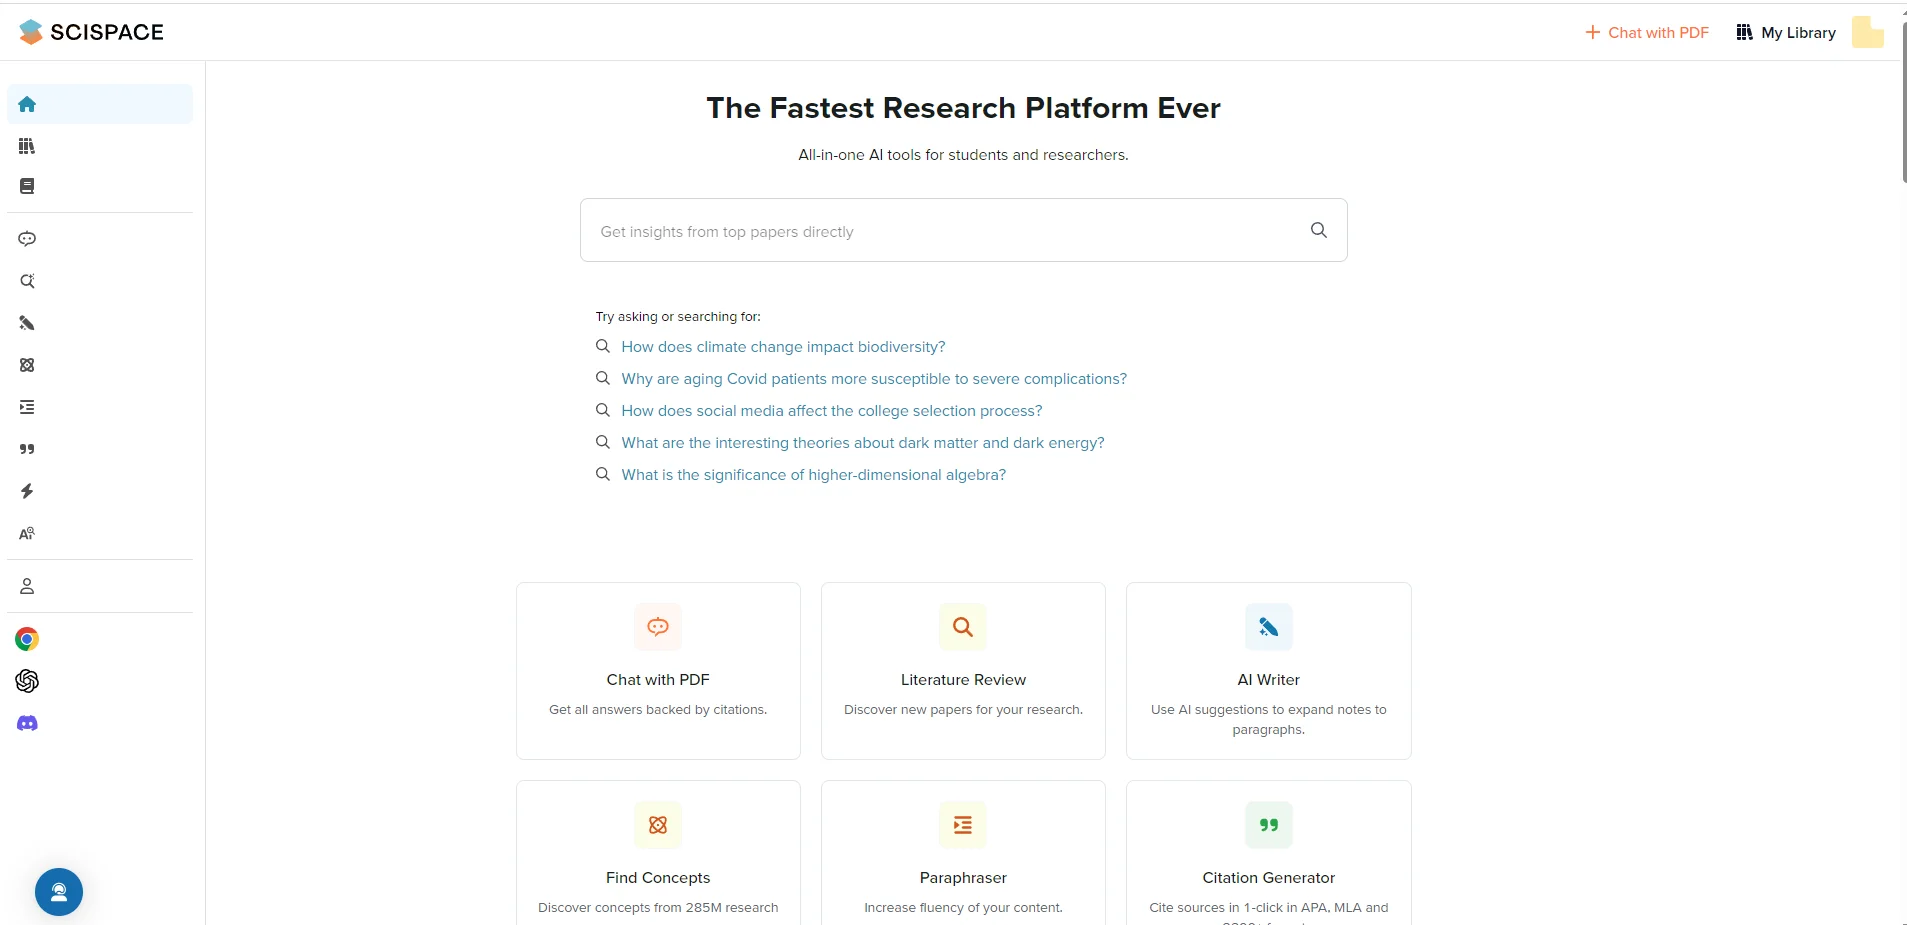Click the profile user icon in sidebar

coord(27,586)
